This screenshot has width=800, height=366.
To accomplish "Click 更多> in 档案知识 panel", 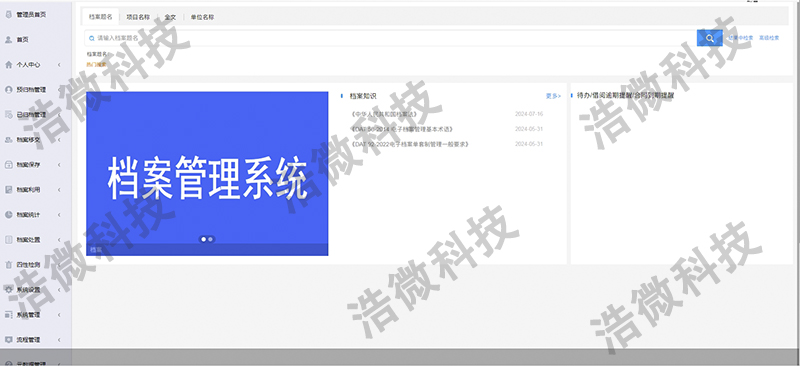I will [553, 96].
